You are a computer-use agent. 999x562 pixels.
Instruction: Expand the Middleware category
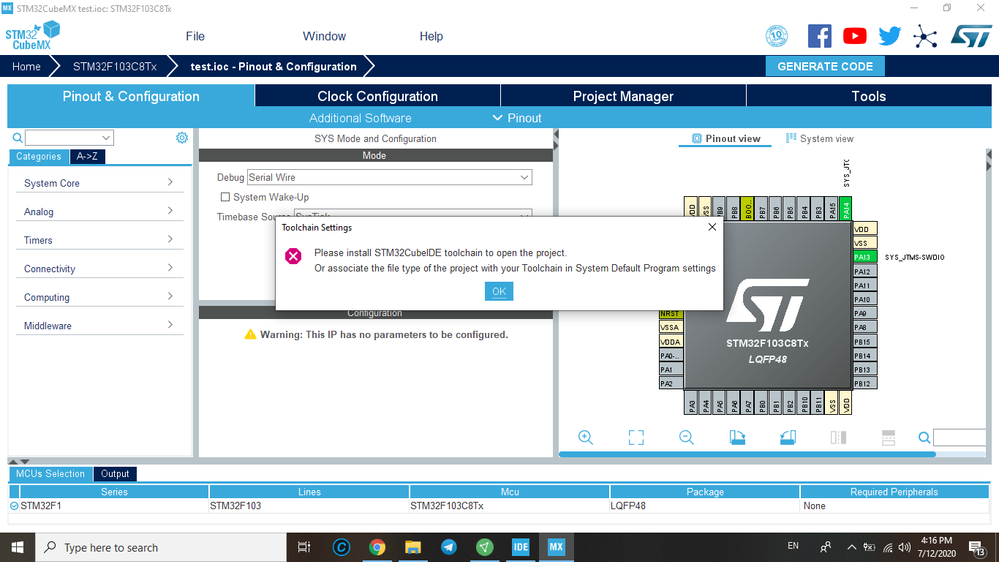click(98, 326)
